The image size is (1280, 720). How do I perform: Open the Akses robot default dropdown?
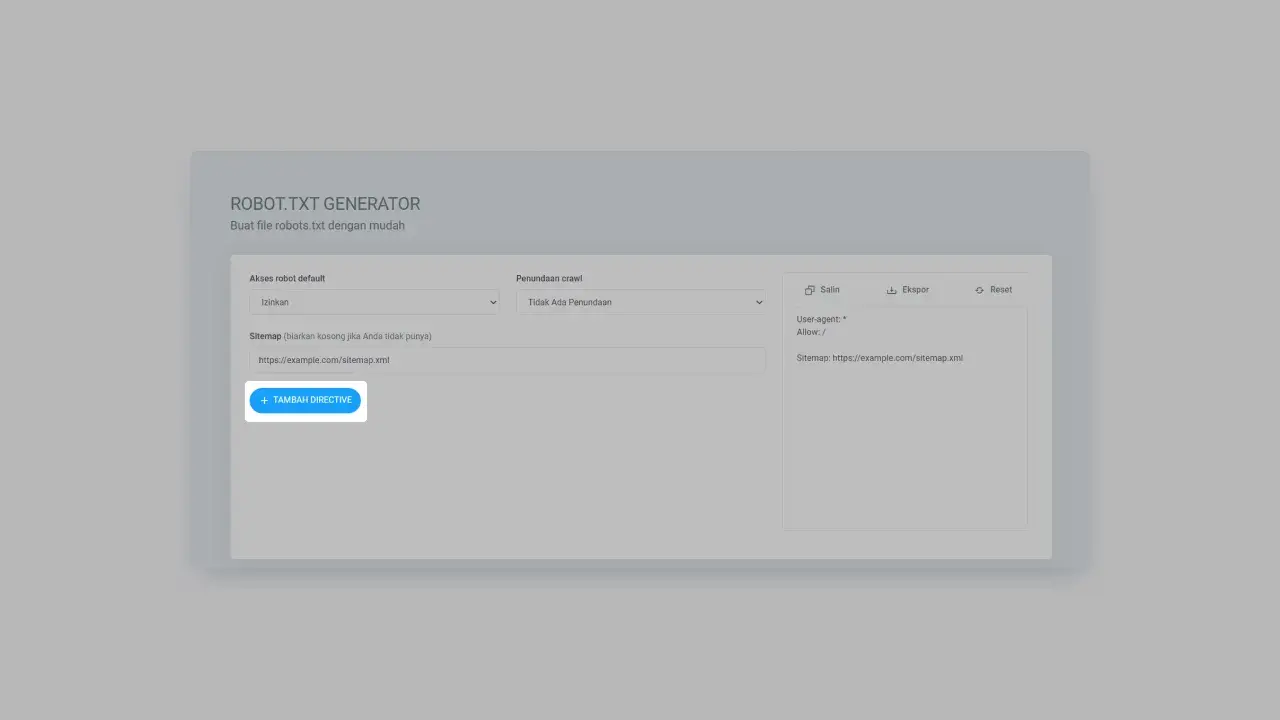pyautogui.click(x=373, y=302)
